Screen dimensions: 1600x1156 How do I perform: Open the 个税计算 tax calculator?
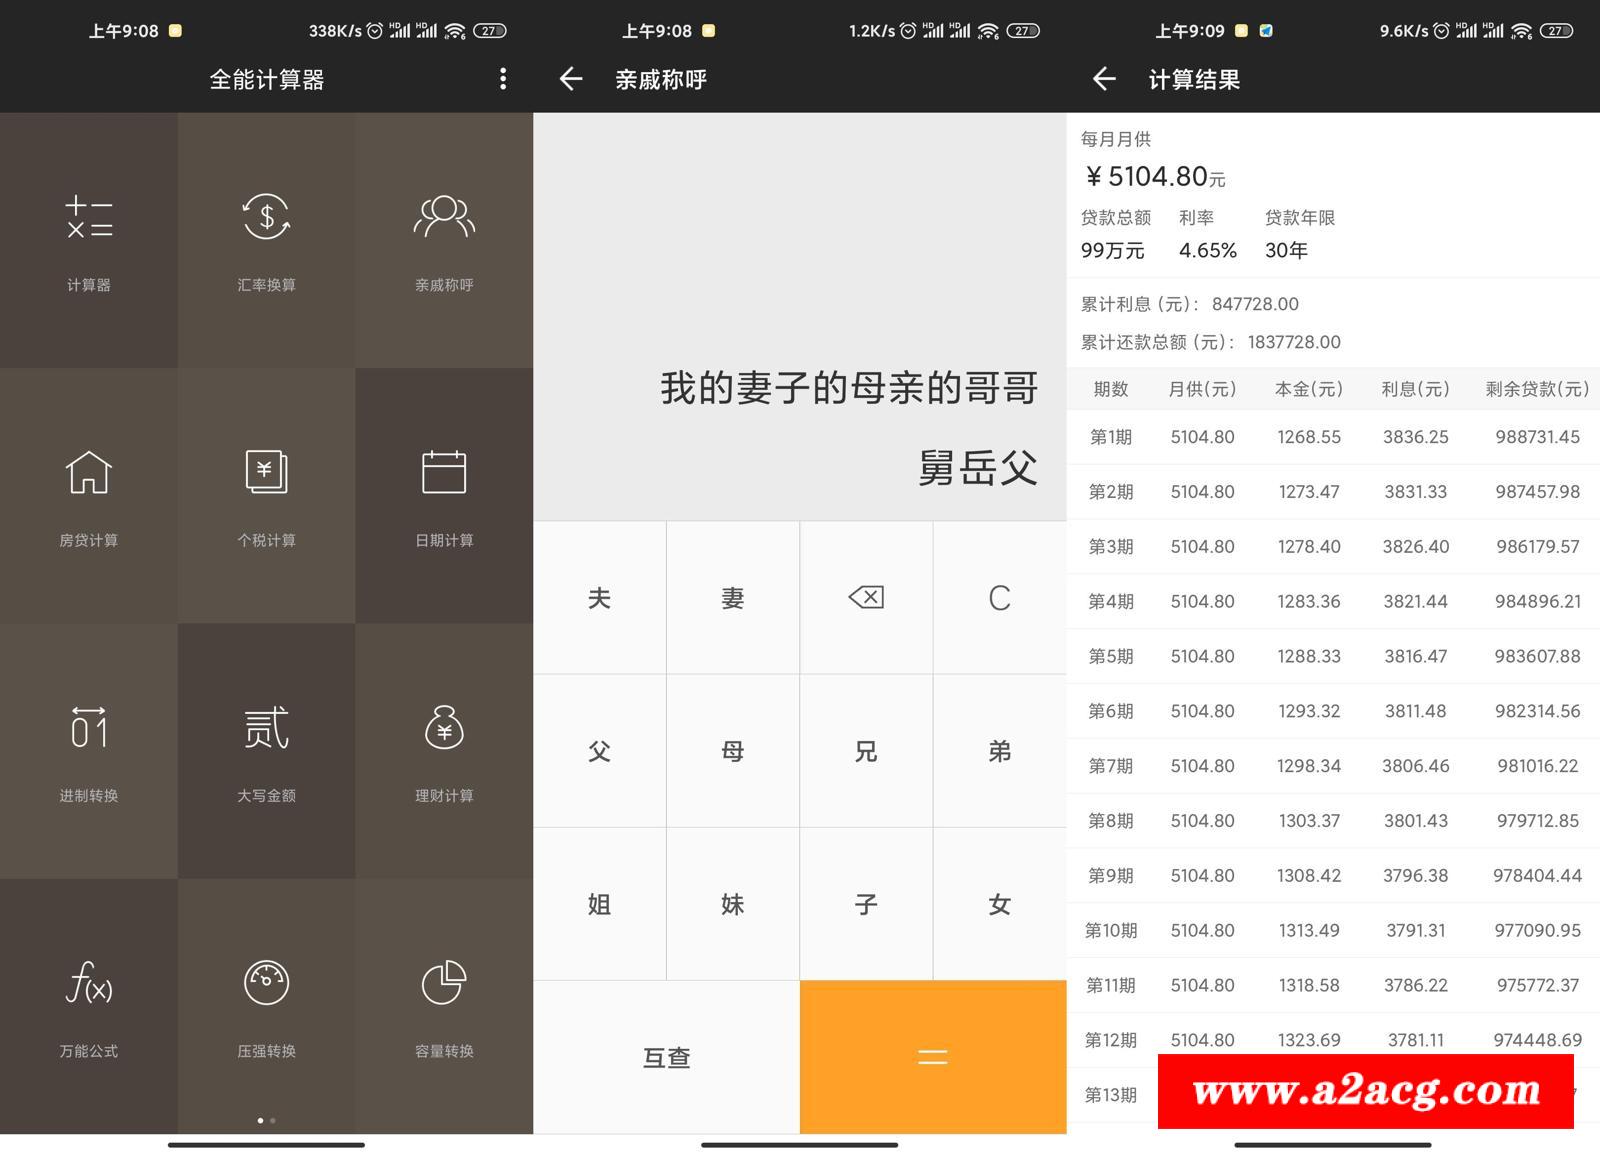coord(266,495)
